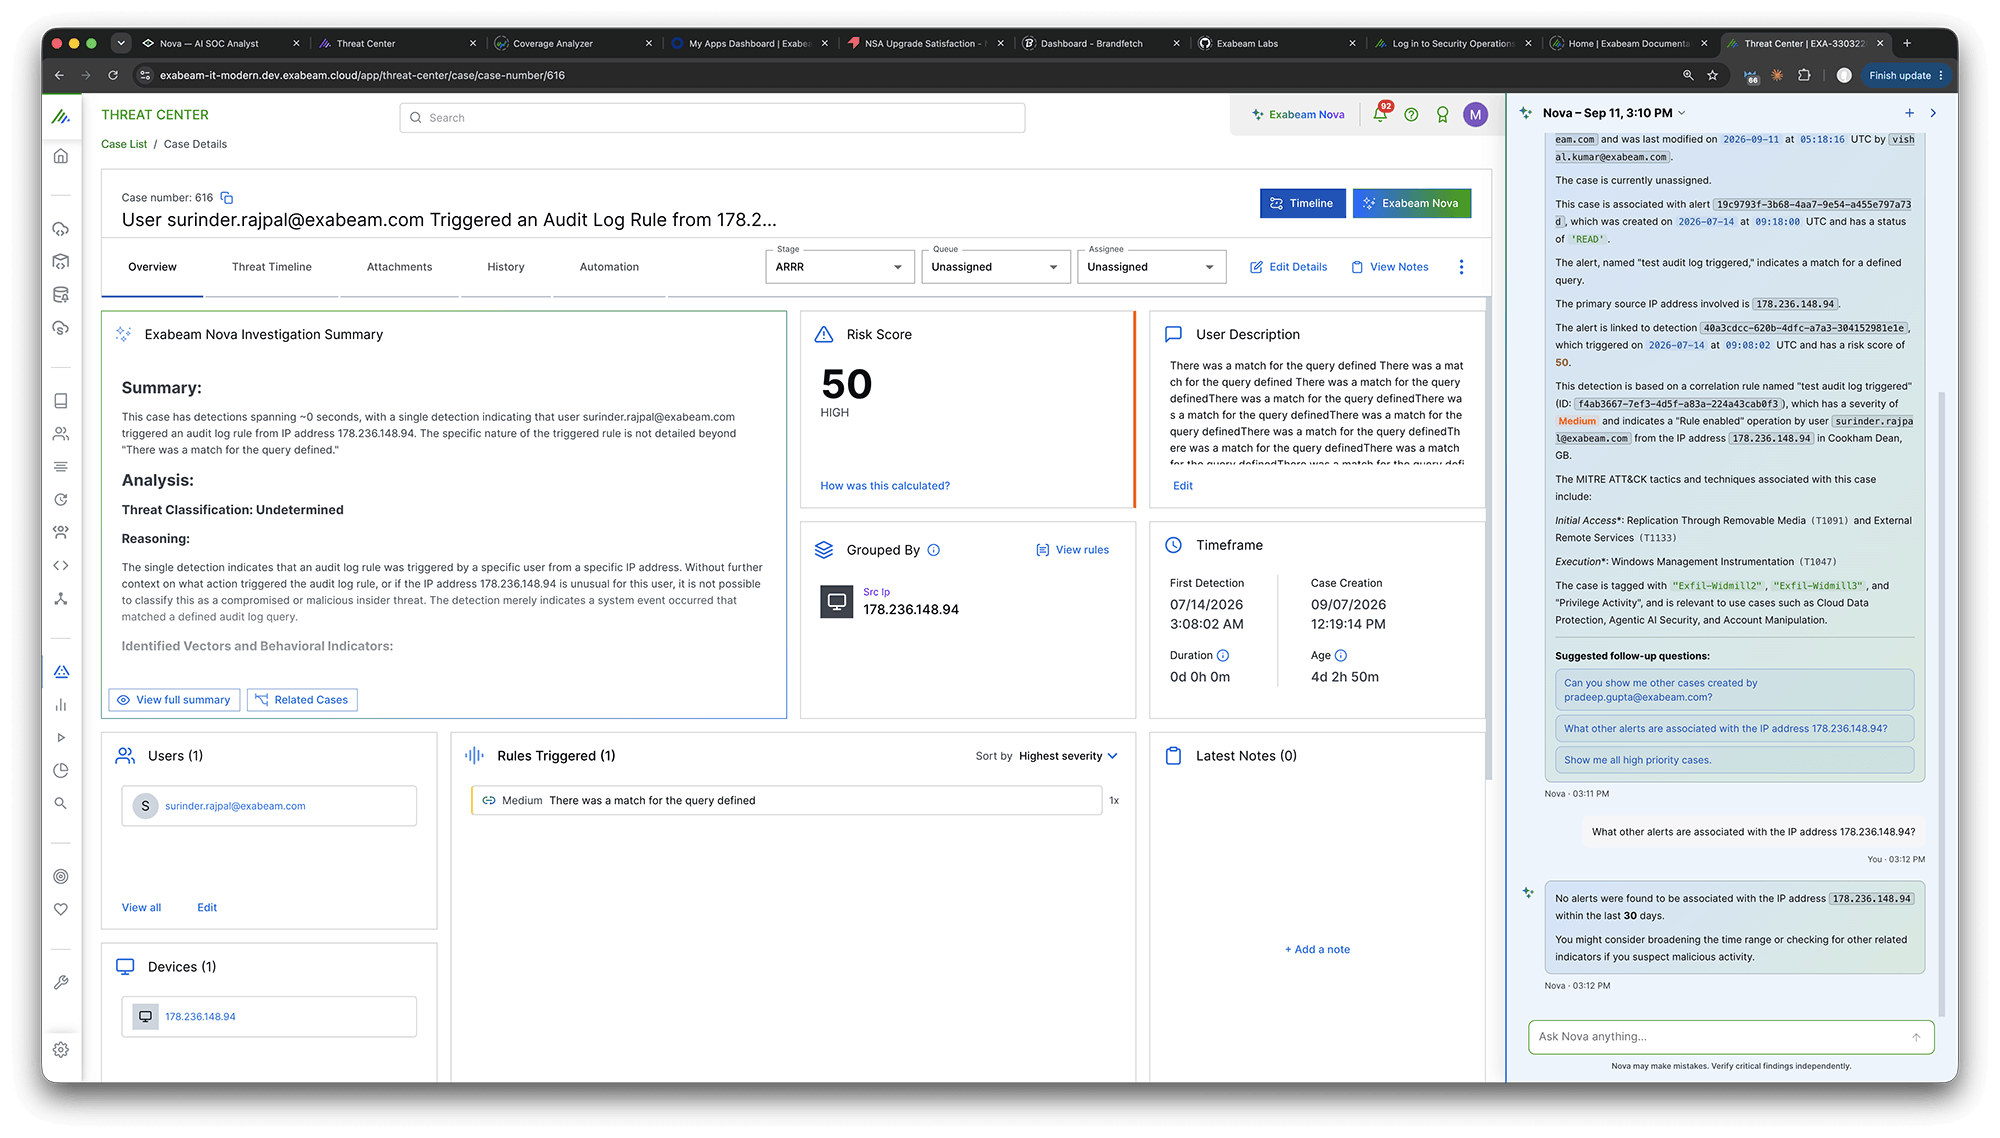Send message arrow in Ask Nova box

[1916, 1037]
